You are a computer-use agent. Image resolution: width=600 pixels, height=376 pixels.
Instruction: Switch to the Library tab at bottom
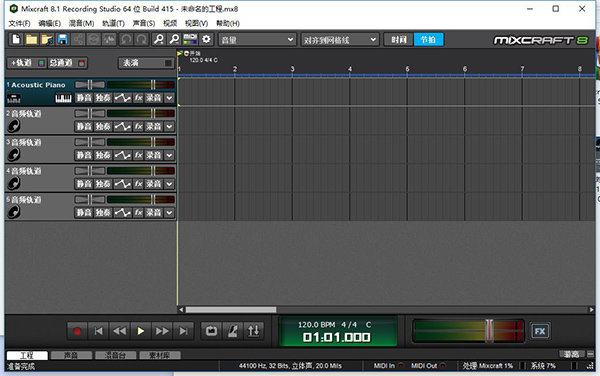pos(160,355)
